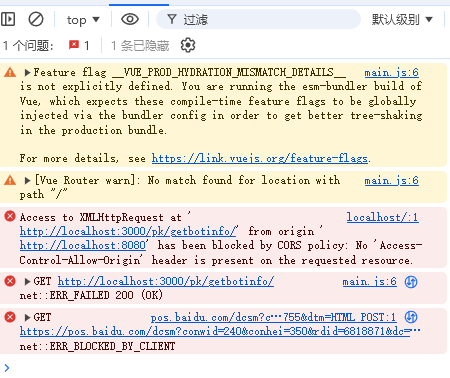Expand the GET getbotinfo failed request
This screenshot has height=378, width=450.
(27, 281)
